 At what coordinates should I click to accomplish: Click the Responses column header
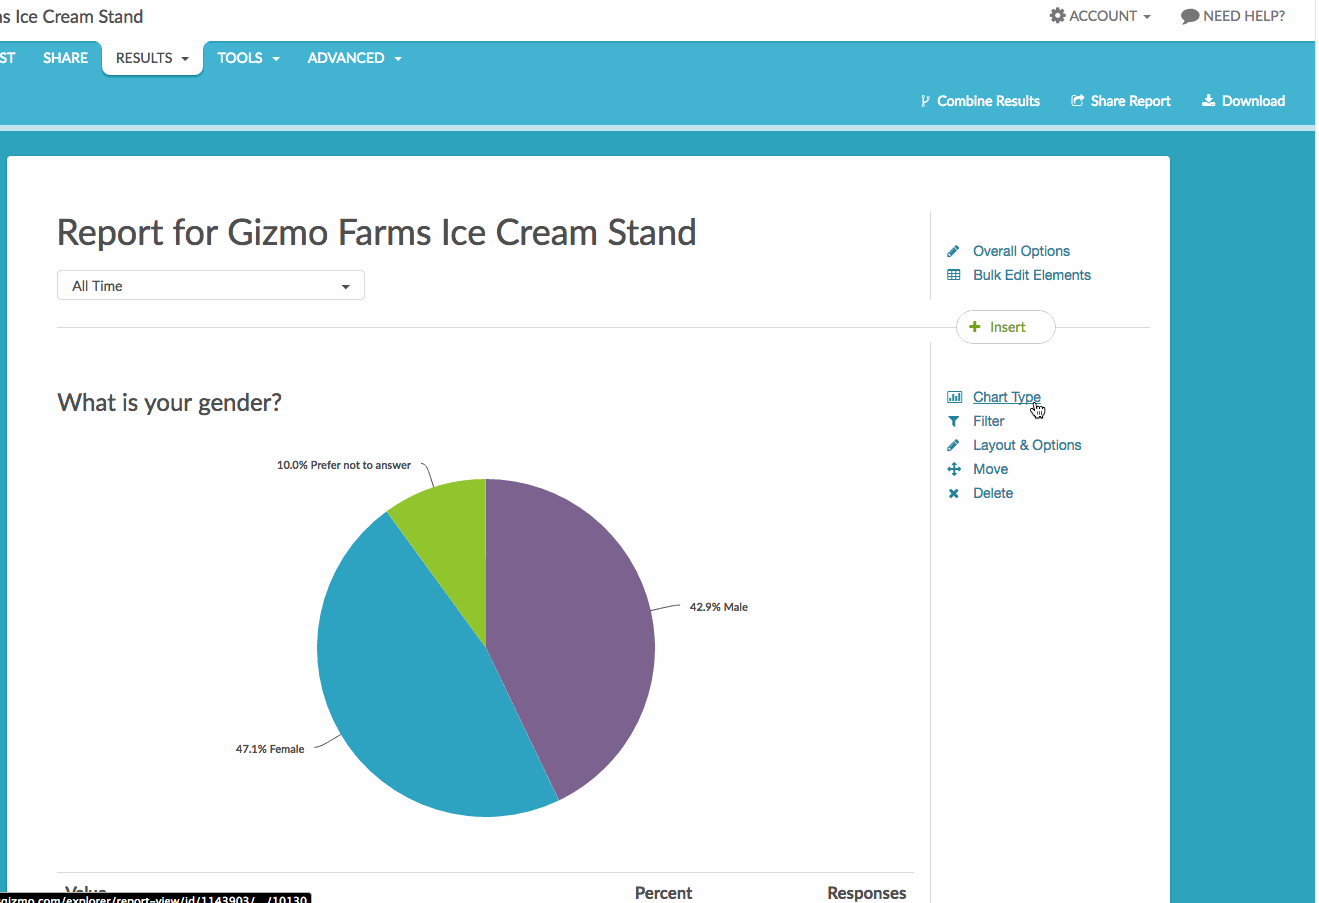tap(867, 893)
